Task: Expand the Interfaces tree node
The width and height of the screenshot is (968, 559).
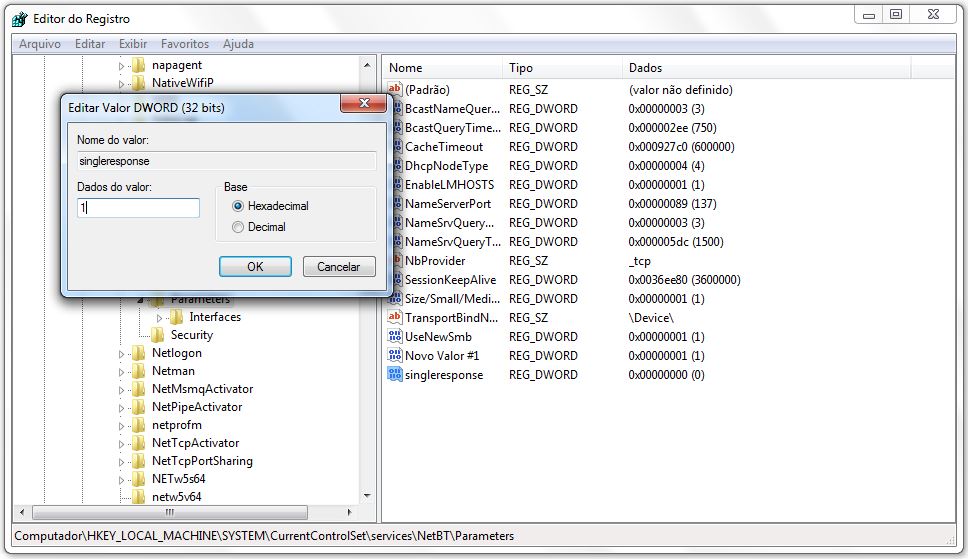Action: coord(159,318)
